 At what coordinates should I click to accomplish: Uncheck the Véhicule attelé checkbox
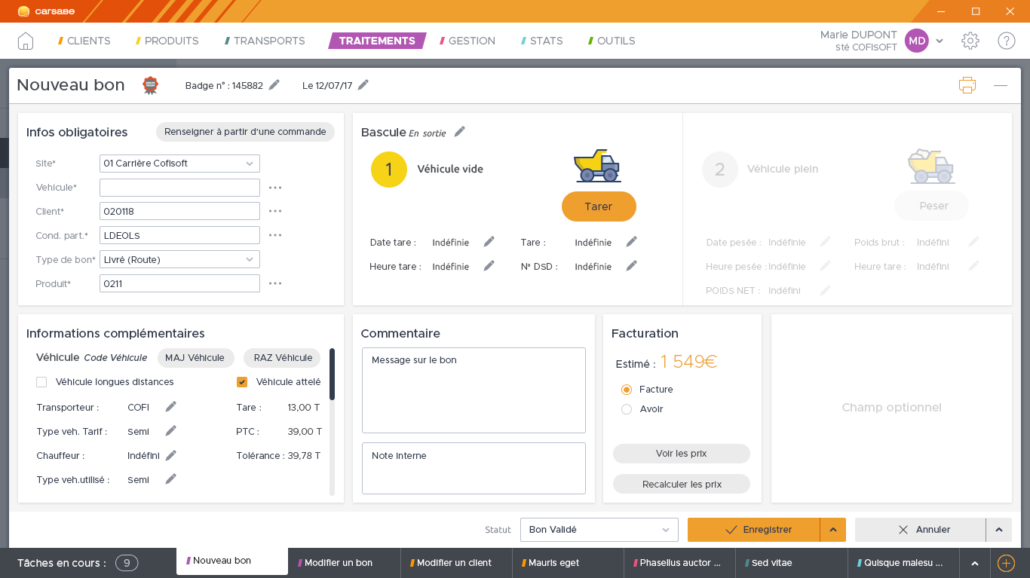point(242,382)
